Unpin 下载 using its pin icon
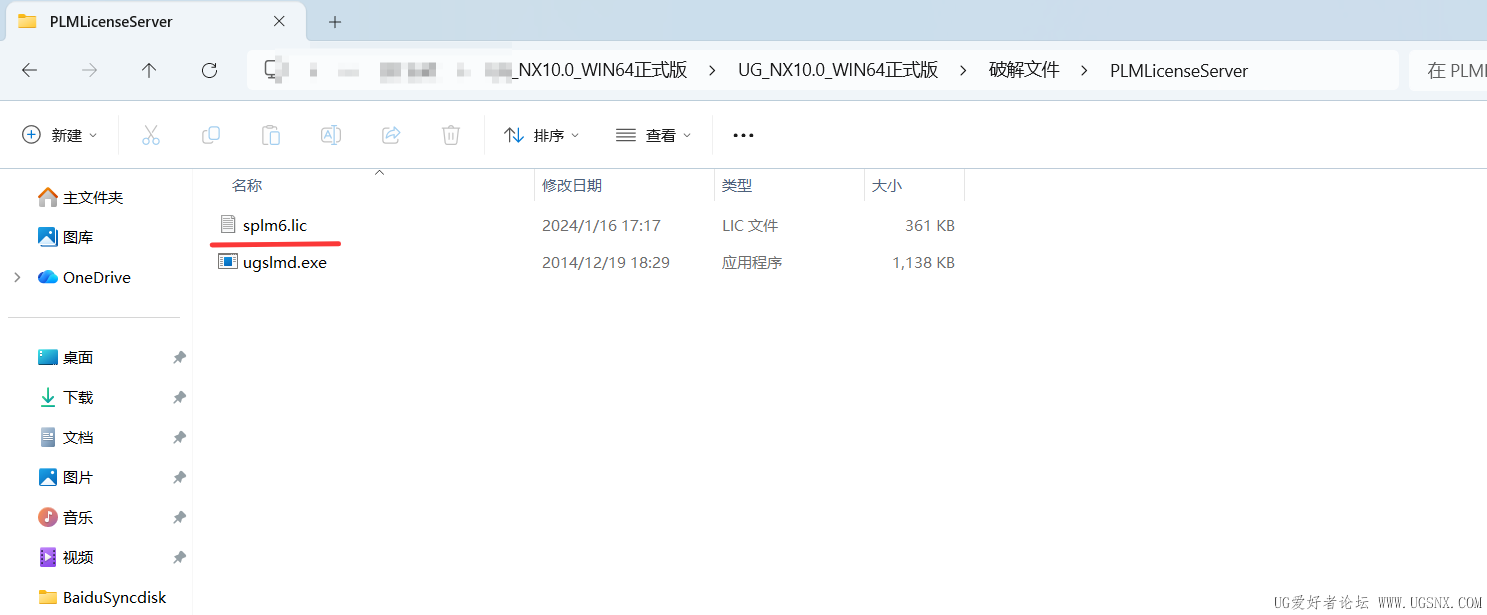This screenshot has height=615, width=1487. point(179,397)
